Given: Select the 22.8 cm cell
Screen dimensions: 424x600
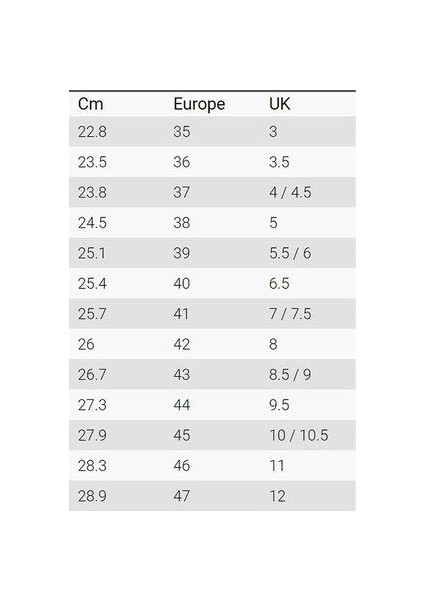Looking at the screenshot, I should 92,132.
